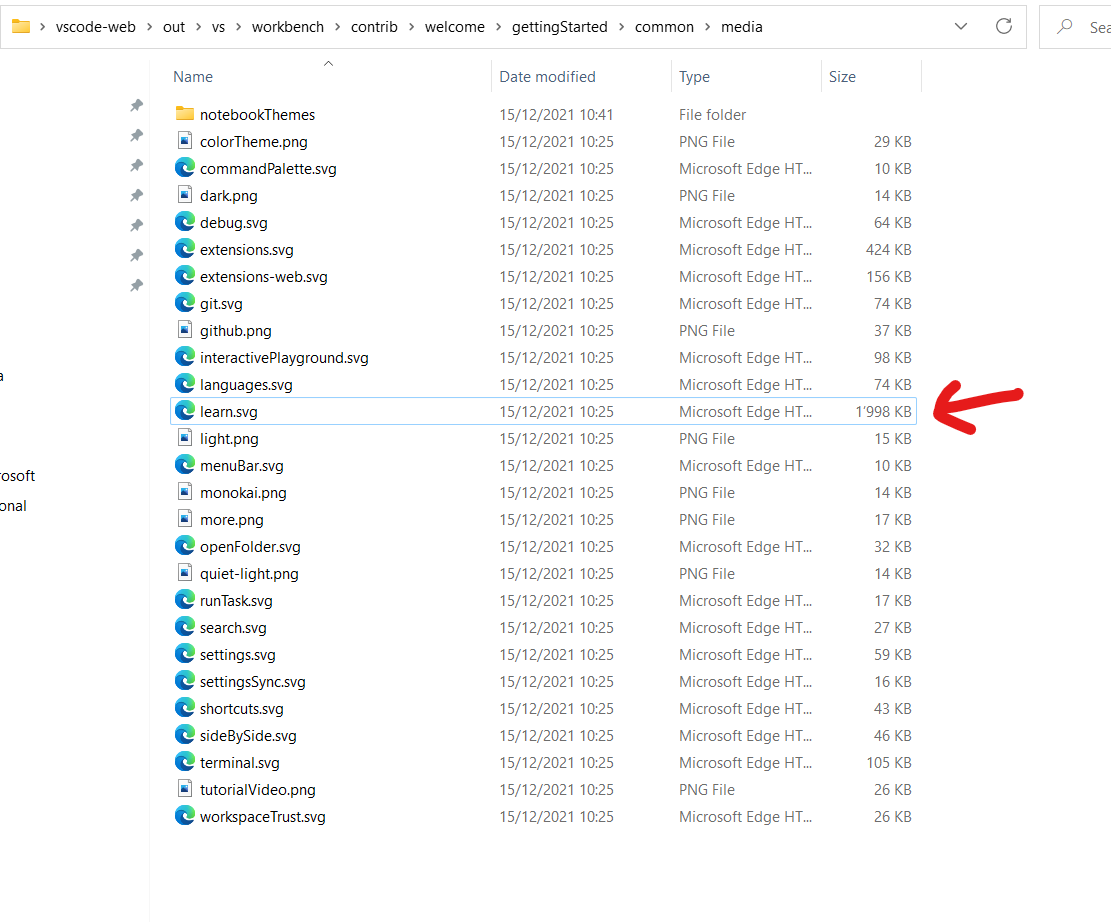
Task: Click the File folder type of notebookThemes
Action: [712, 114]
